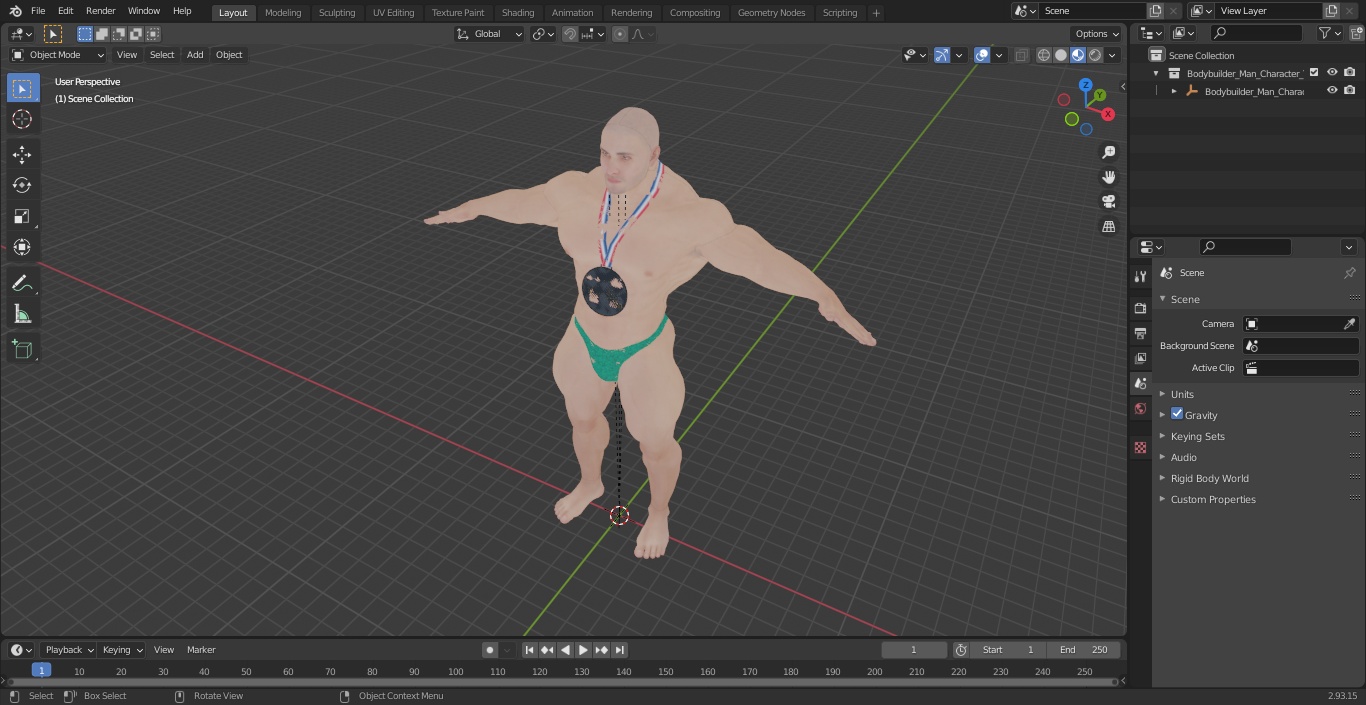Open the outliner filter dropdown
Screen dimensions: 1366x705
tap(1329, 33)
